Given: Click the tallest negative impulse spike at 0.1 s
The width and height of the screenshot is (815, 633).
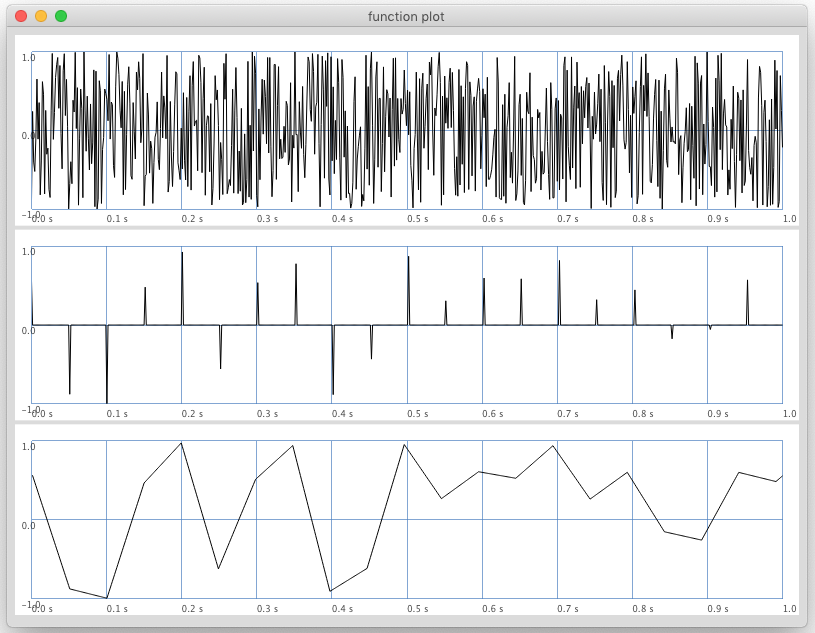Looking at the screenshot, I should 107,365.
